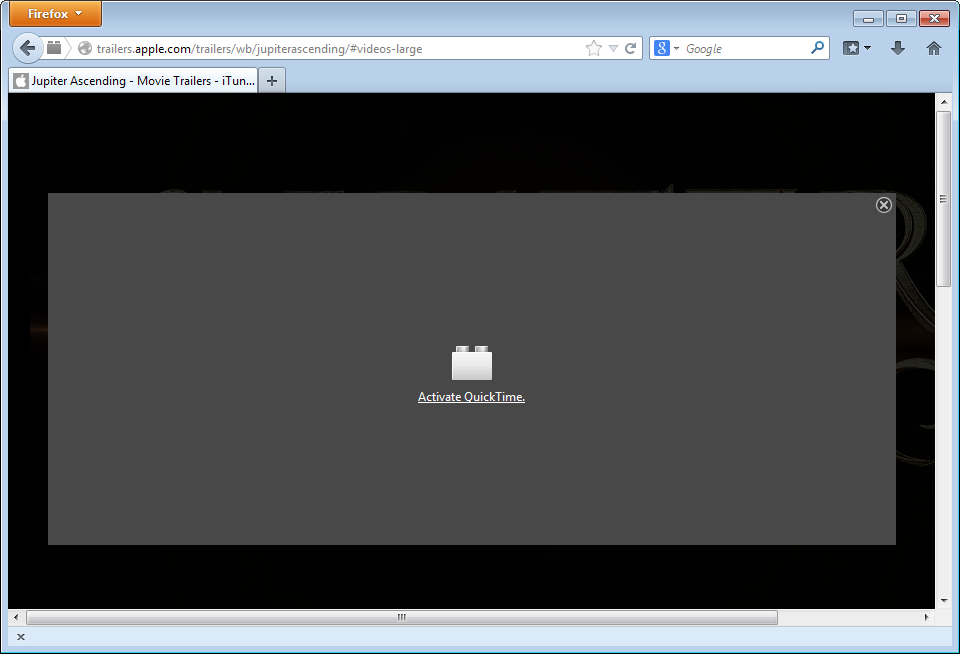
Task: Open a new tab with plus button
Action: [x=272, y=81]
